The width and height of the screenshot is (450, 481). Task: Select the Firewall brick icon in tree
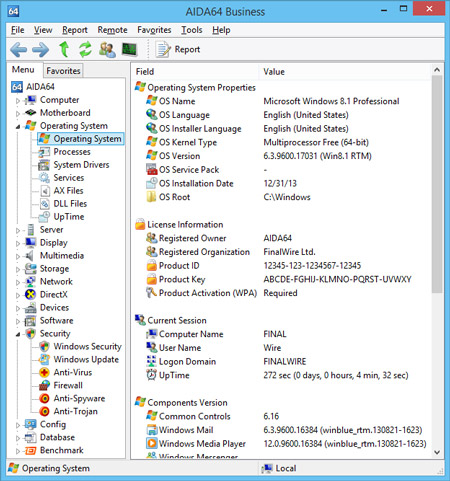coord(44,386)
